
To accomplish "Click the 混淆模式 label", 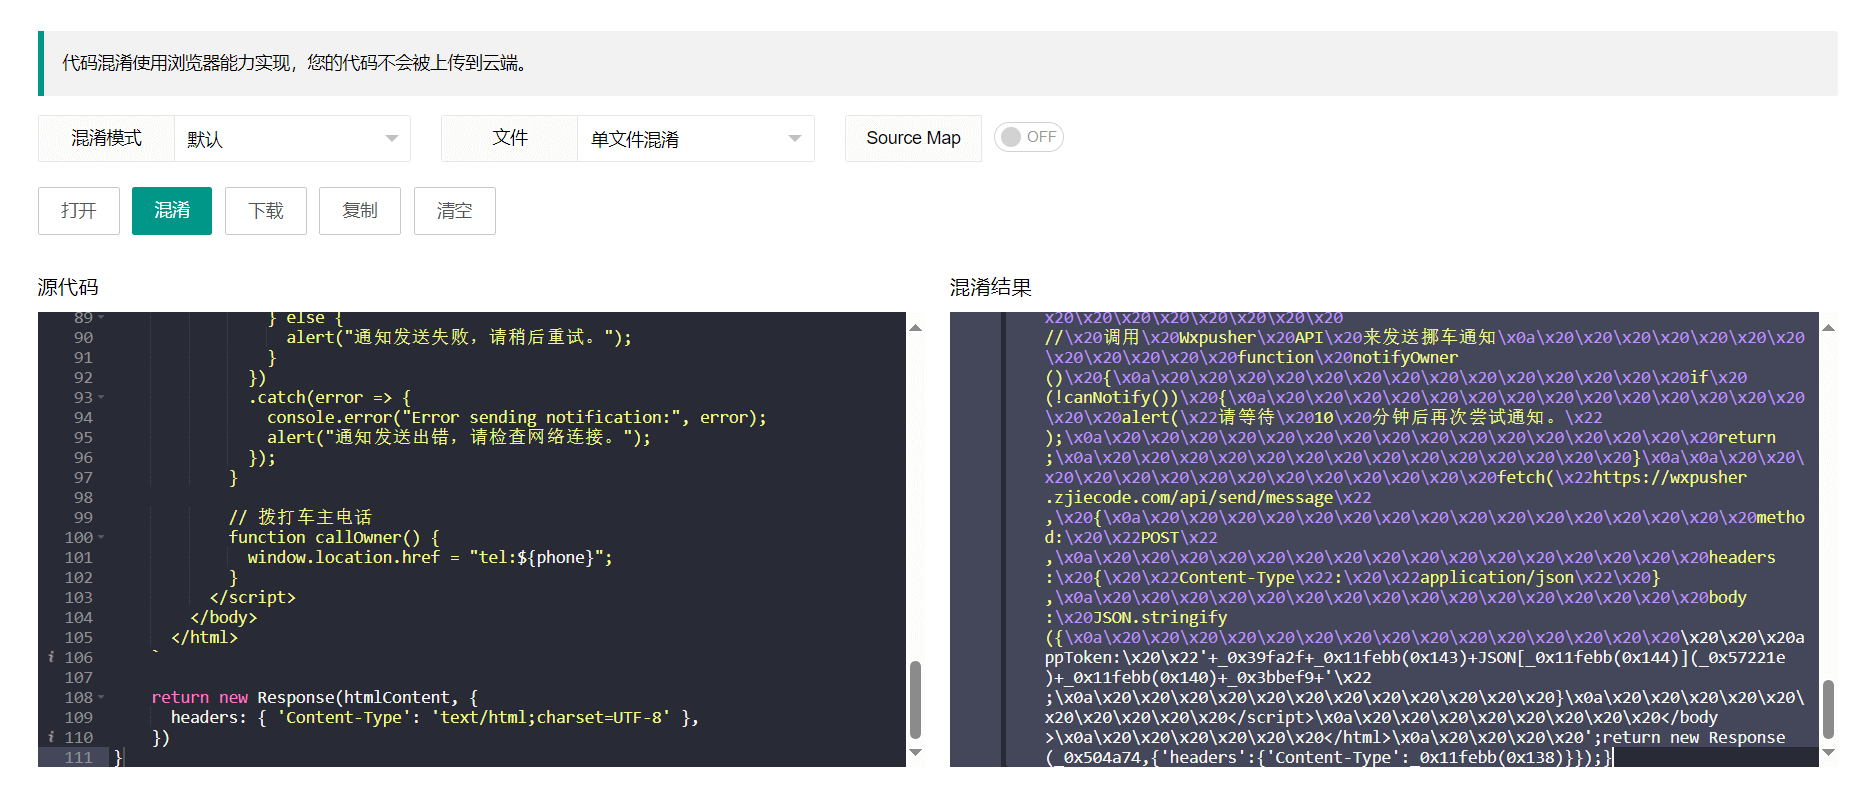I will [106, 138].
